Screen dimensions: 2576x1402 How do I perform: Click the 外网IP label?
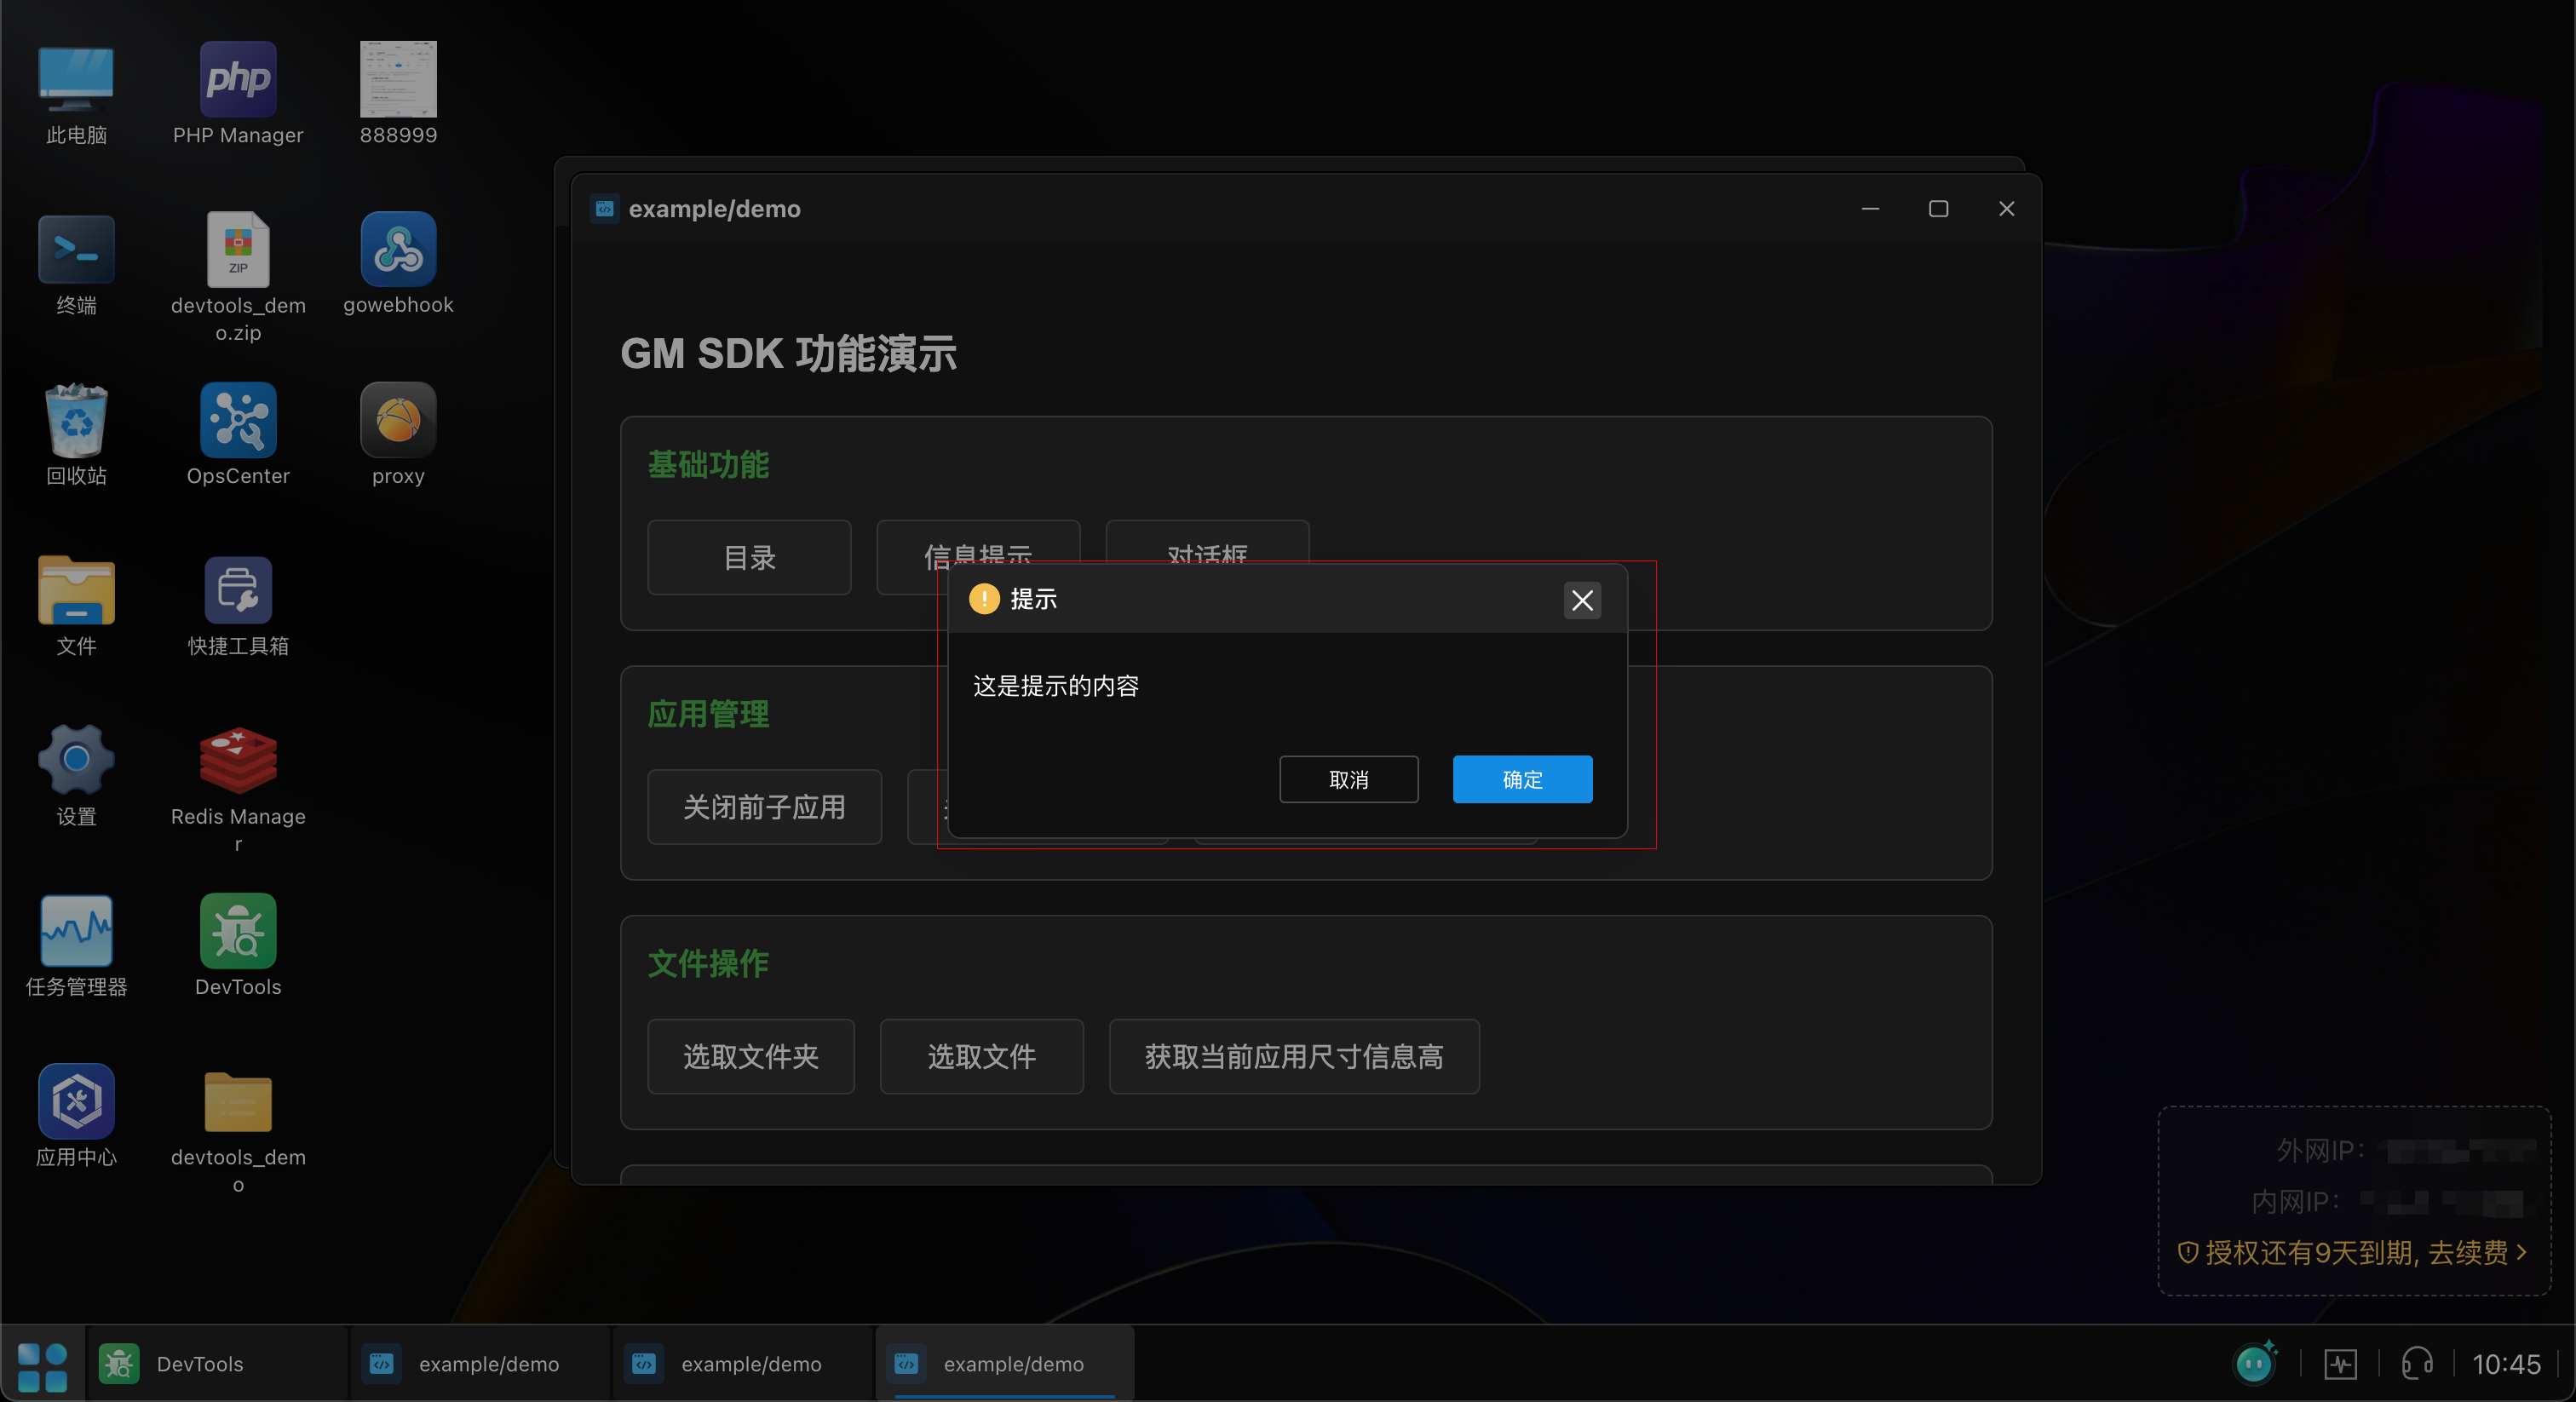click(x=2321, y=1151)
